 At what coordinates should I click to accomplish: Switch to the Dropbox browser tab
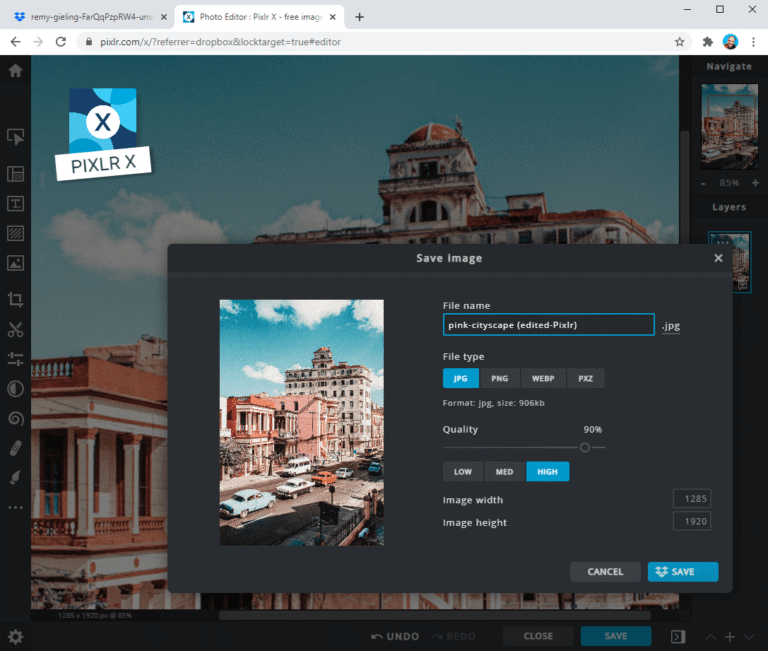click(85, 17)
